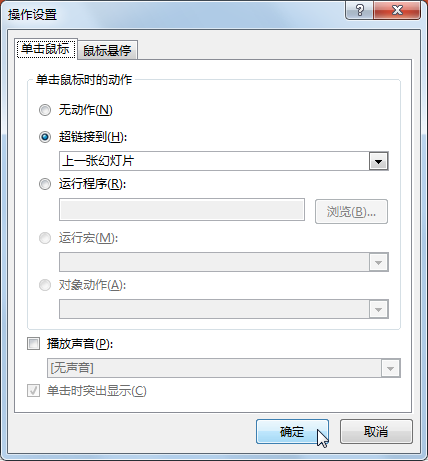428x461 pixels.
Task: Click the 取消 button
Action: (376, 432)
